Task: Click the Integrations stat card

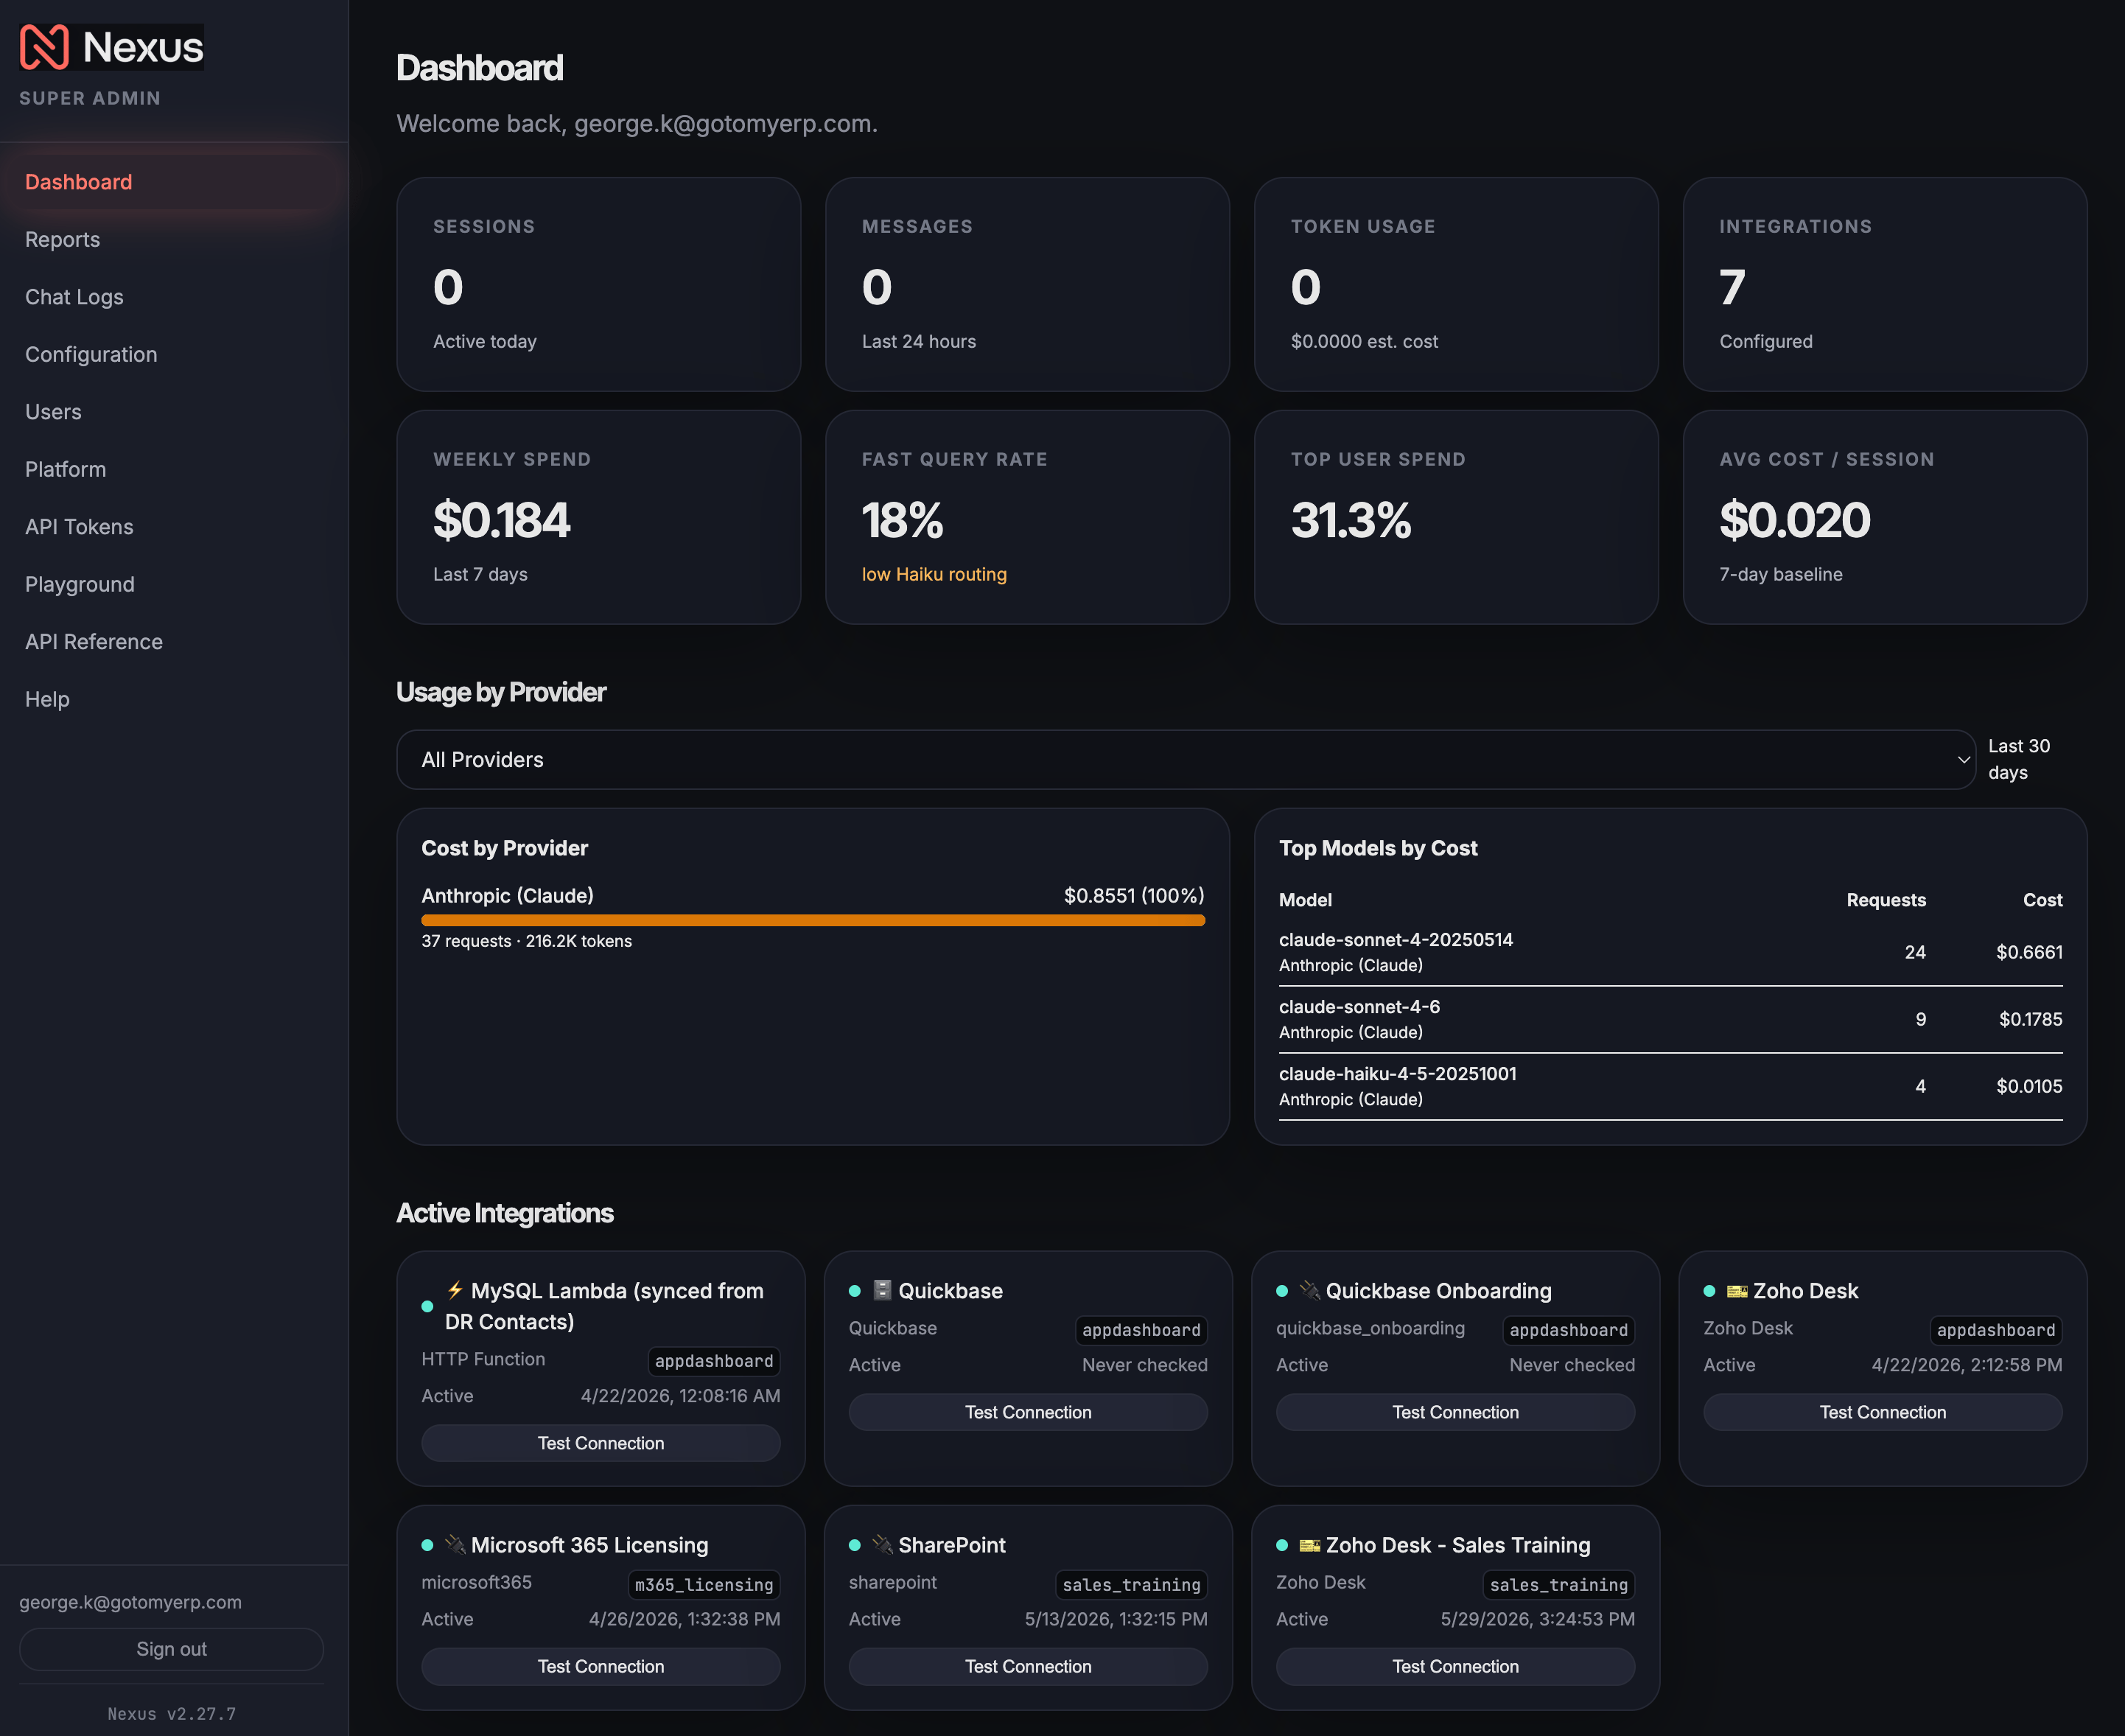Action: [x=1885, y=284]
